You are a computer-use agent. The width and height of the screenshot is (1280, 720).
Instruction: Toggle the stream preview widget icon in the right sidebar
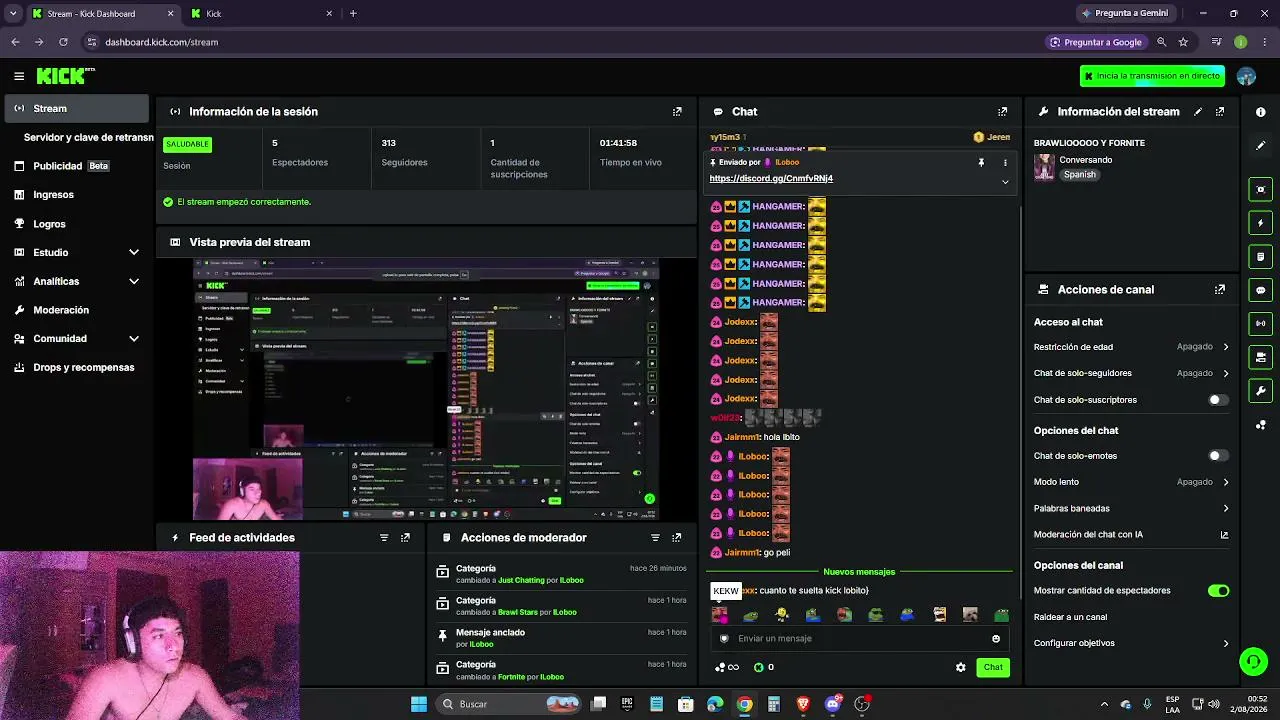coord(1260,189)
